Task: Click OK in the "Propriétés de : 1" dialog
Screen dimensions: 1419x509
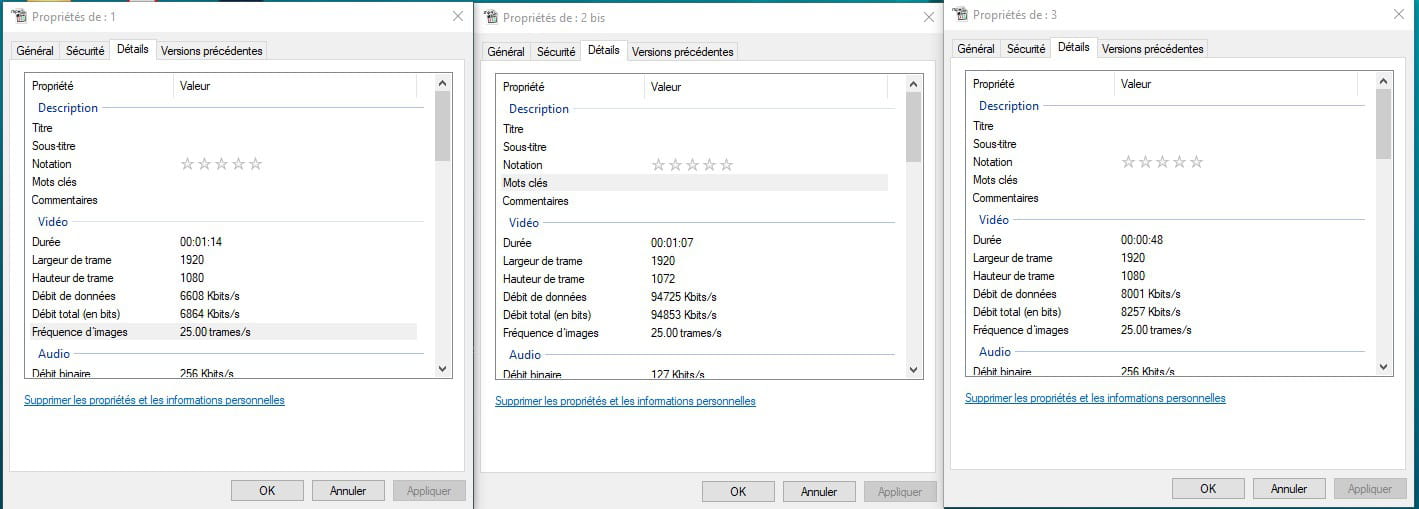Action: [x=267, y=490]
